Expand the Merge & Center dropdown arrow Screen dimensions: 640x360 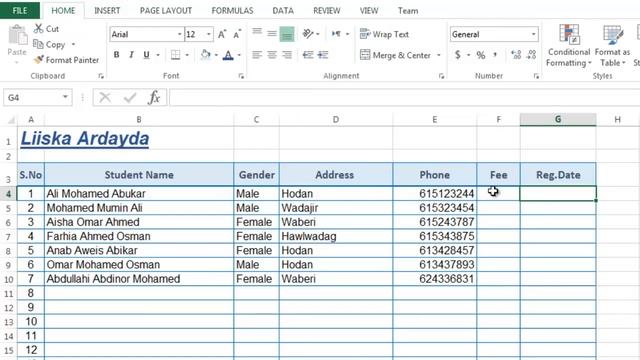(439, 55)
